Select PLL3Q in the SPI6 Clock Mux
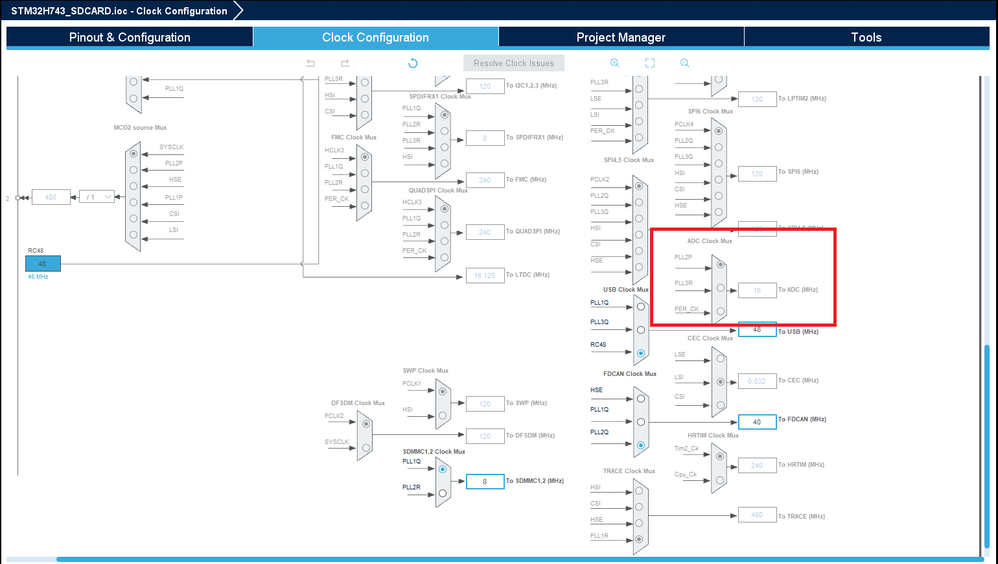This screenshot has height=564, width=998. click(719, 163)
